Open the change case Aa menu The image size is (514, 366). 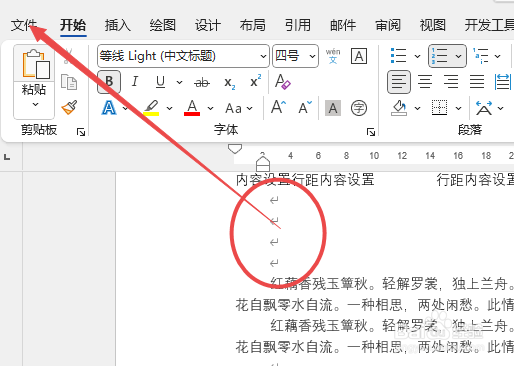pyautogui.click(x=239, y=108)
